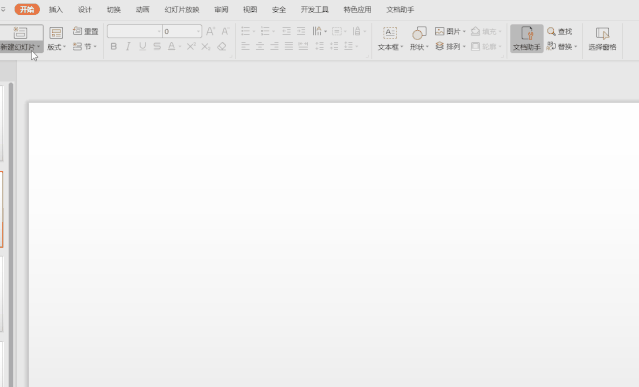Click Find (查找)
639x387 pixels.
tap(560, 31)
